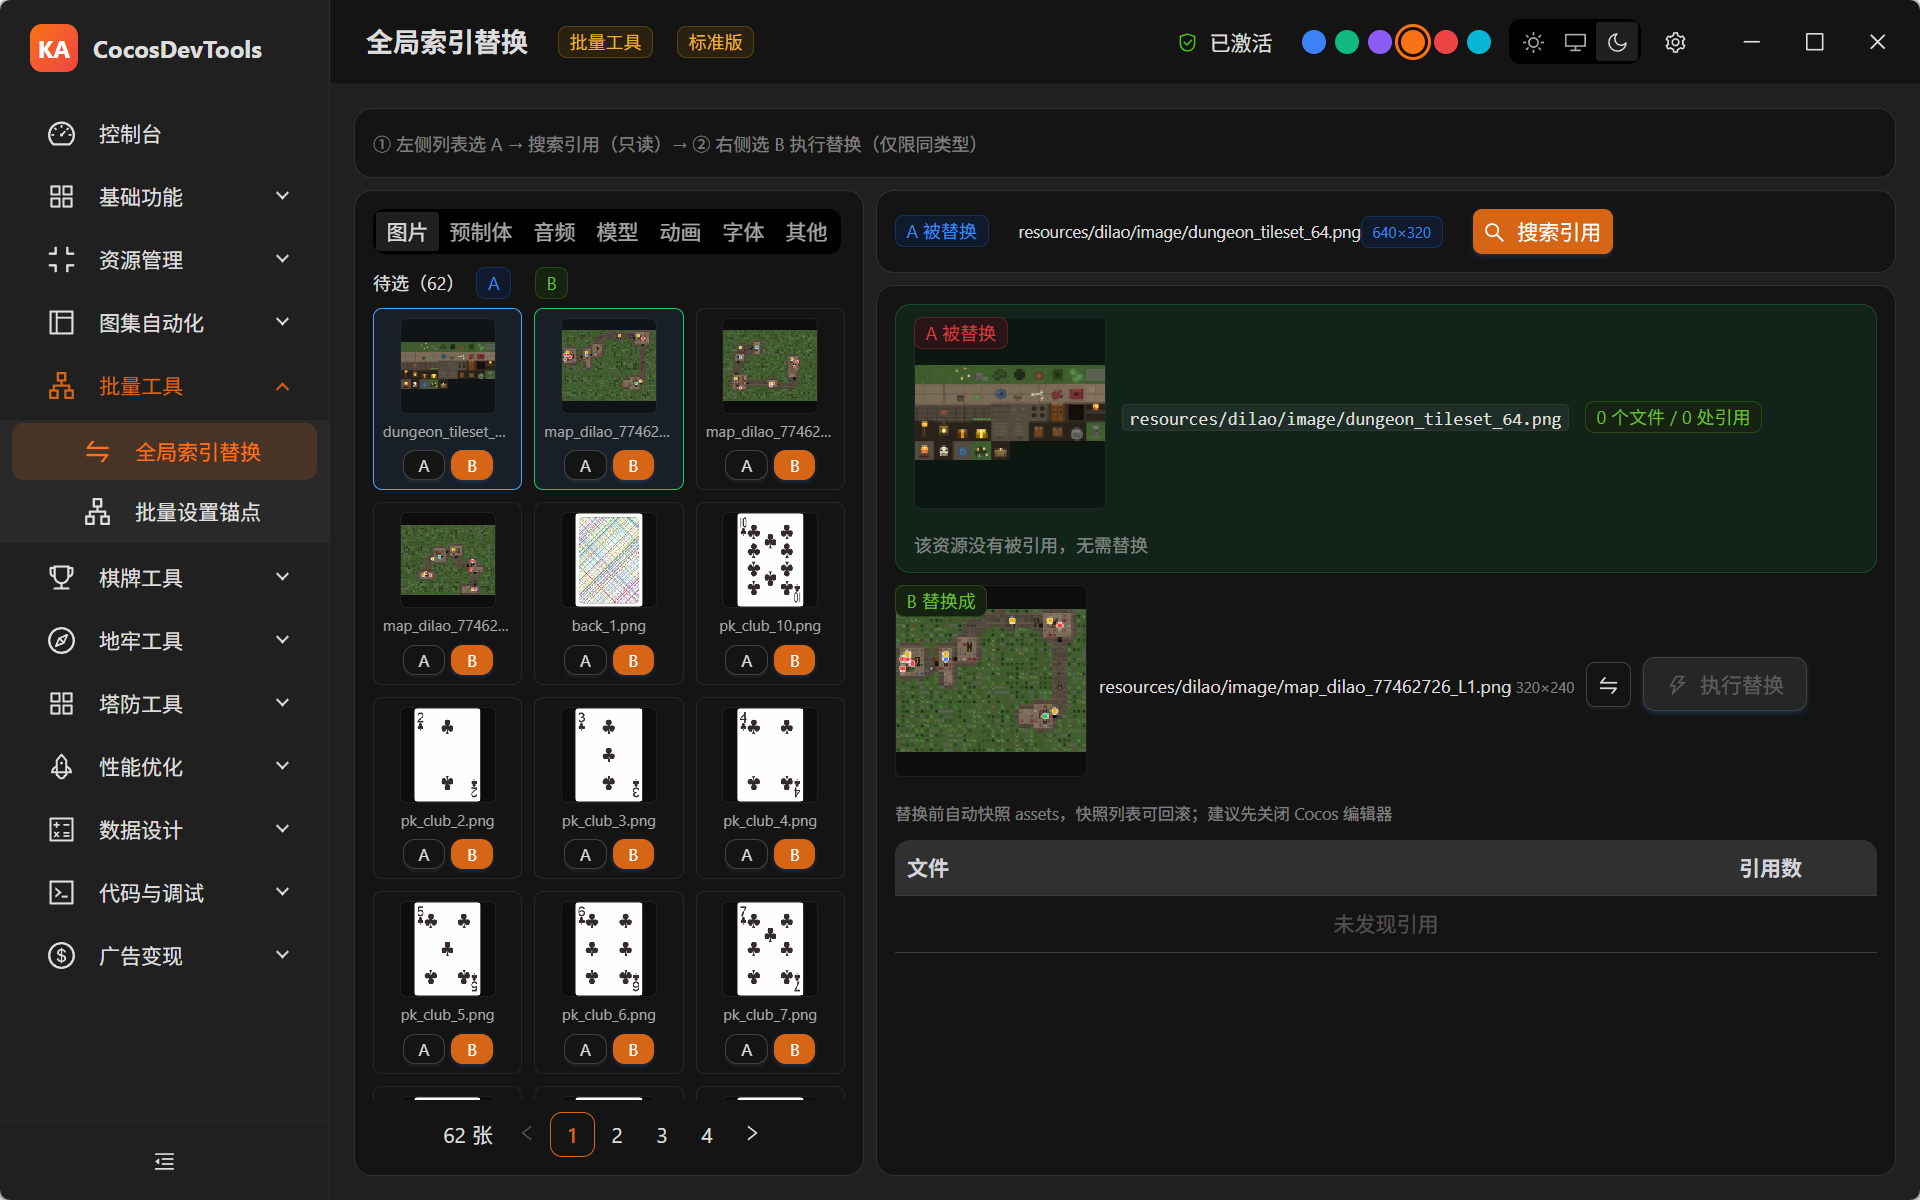Switch to the 其他 tab

point(806,232)
